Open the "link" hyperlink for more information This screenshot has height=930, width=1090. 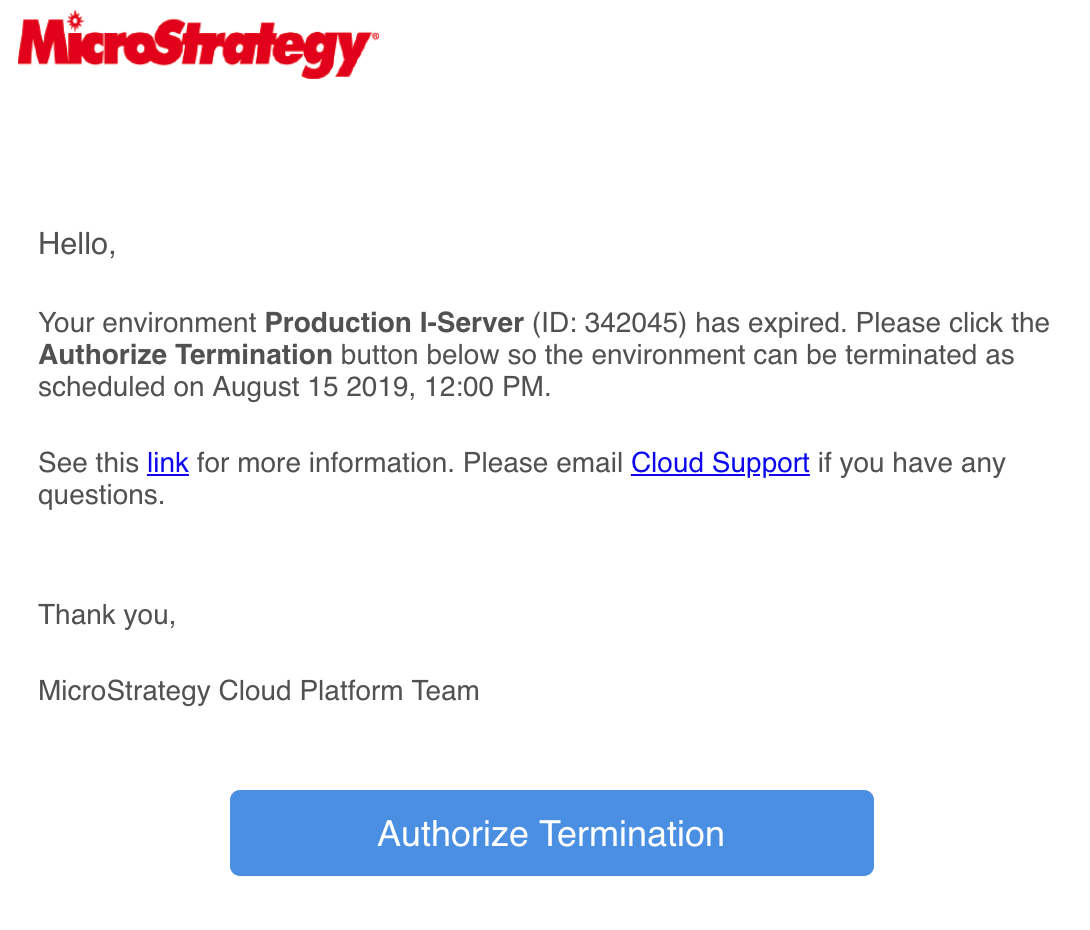(x=168, y=463)
